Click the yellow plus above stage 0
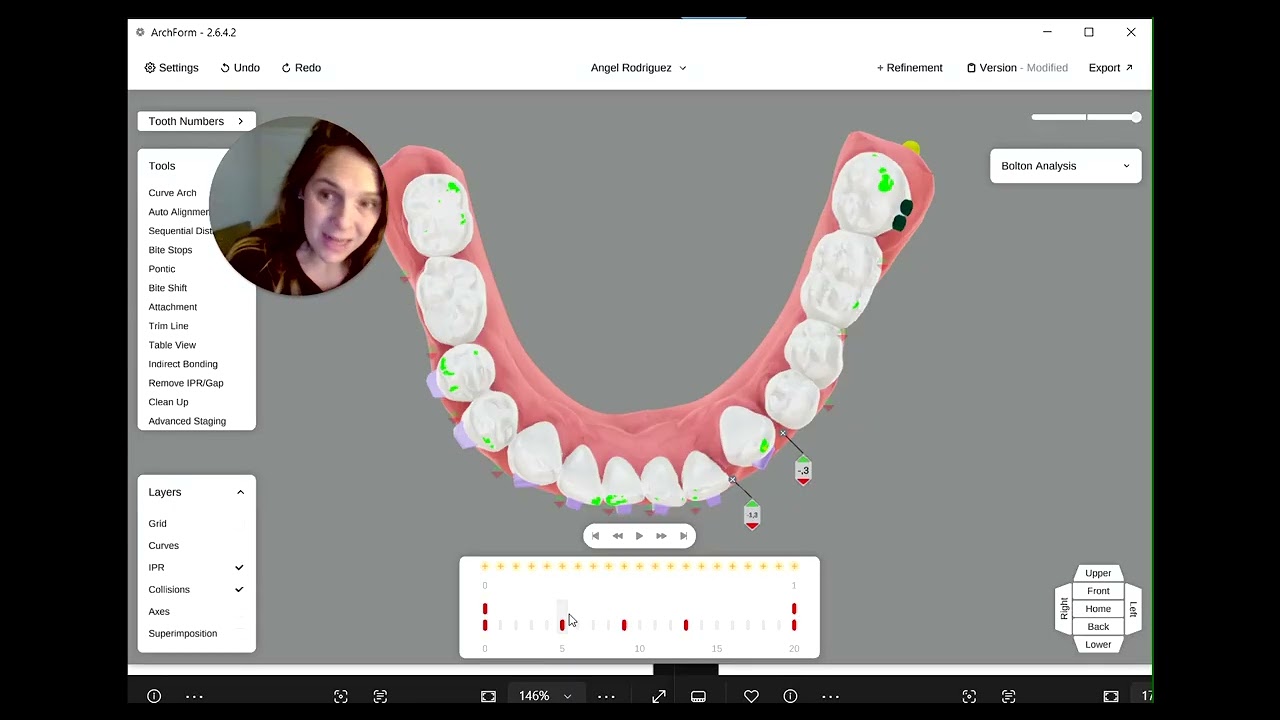1280x720 pixels. tap(485, 566)
